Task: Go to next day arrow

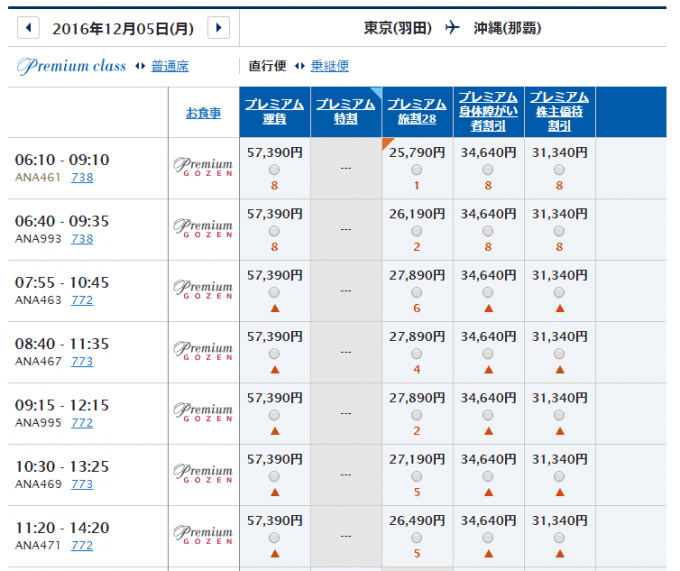Action: (x=219, y=28)
